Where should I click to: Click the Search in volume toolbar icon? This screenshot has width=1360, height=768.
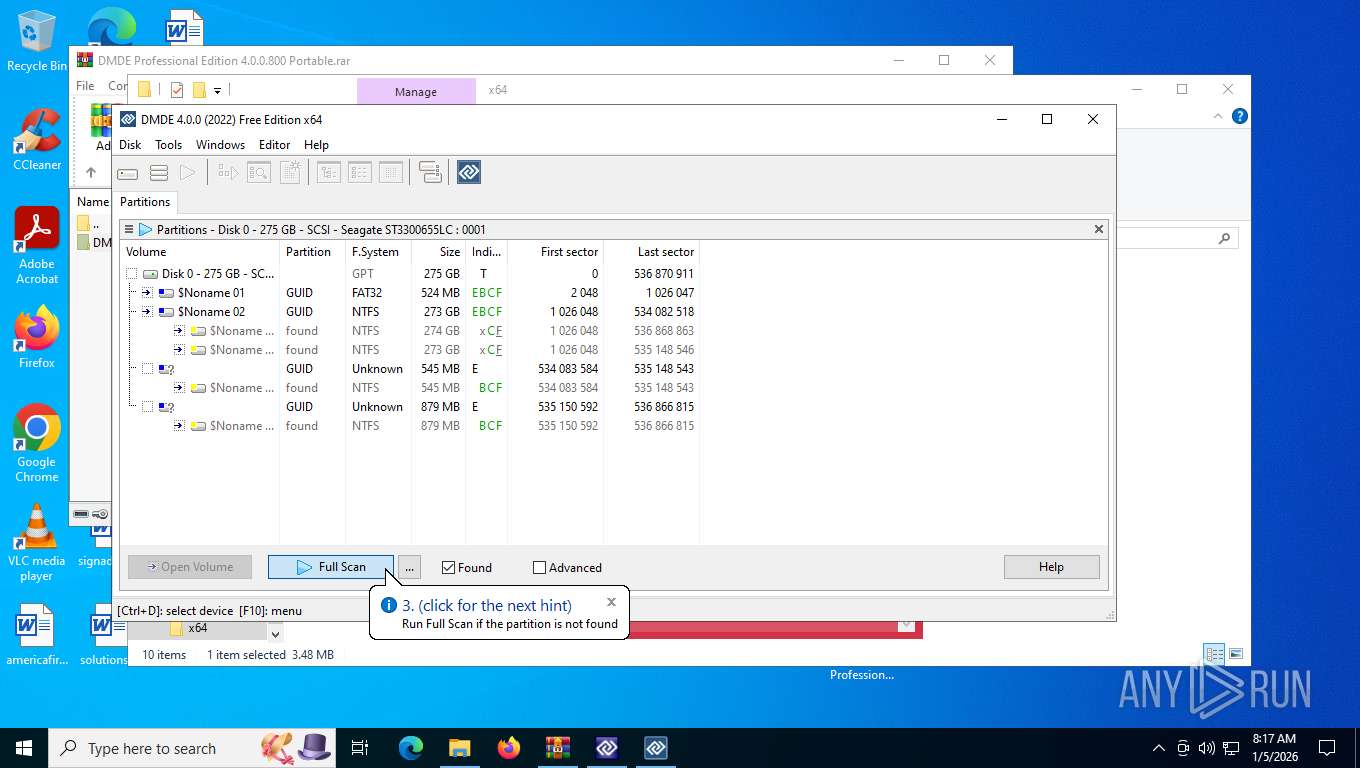tap(259, 173)
